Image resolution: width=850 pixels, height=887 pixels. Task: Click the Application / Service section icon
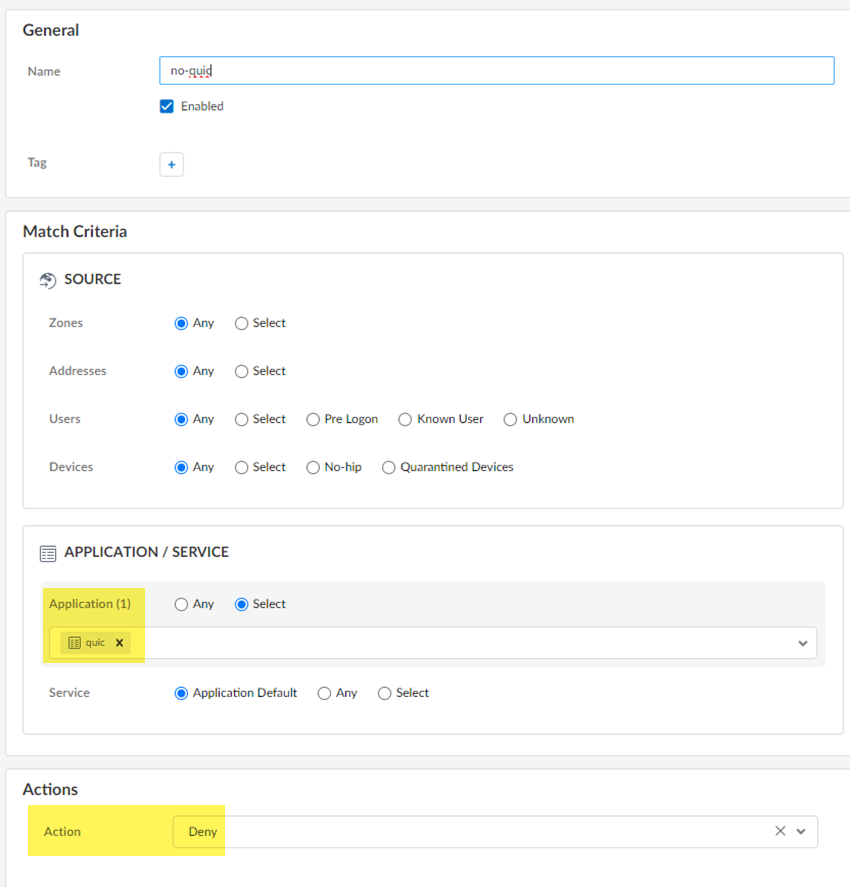point(48,553)
